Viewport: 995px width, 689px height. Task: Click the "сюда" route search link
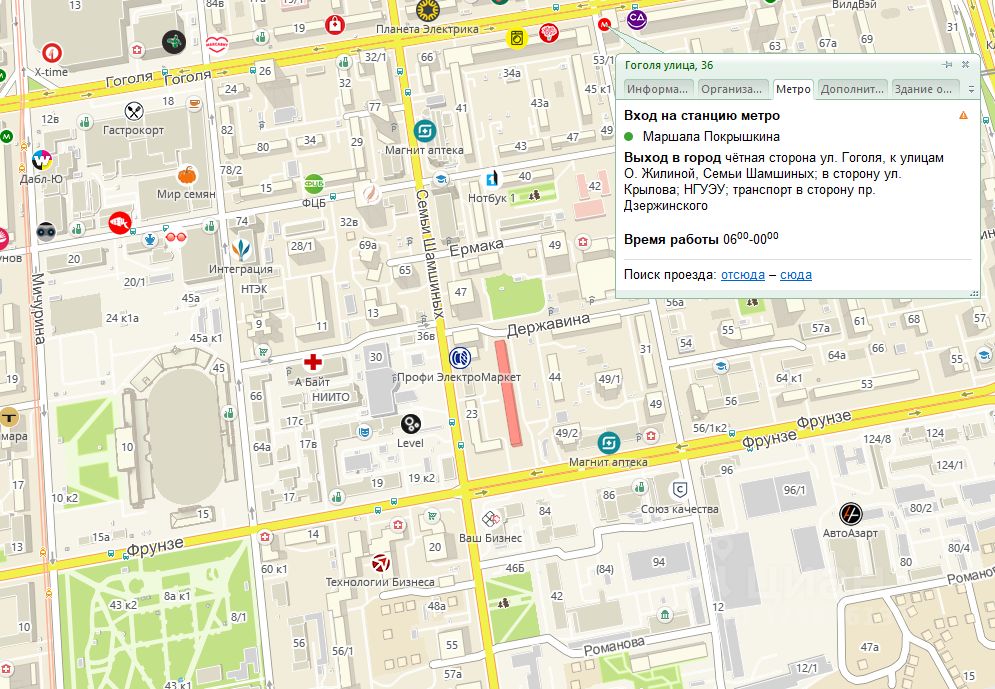click(x=795, y=275)
